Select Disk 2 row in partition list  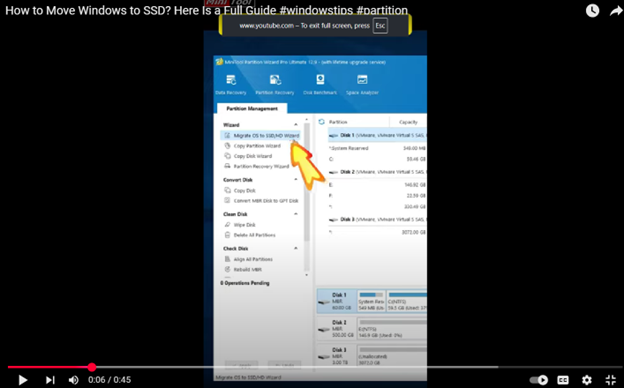377,172
